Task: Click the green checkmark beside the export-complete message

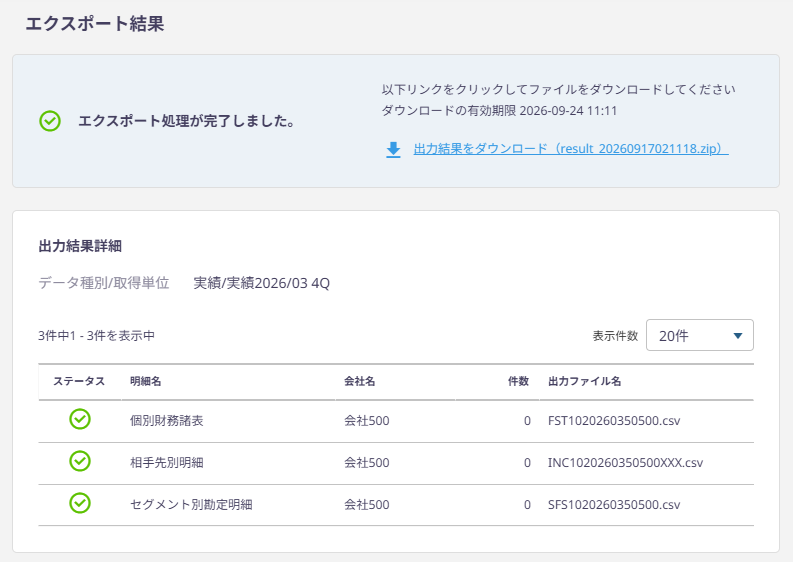Action: (50, 121)
